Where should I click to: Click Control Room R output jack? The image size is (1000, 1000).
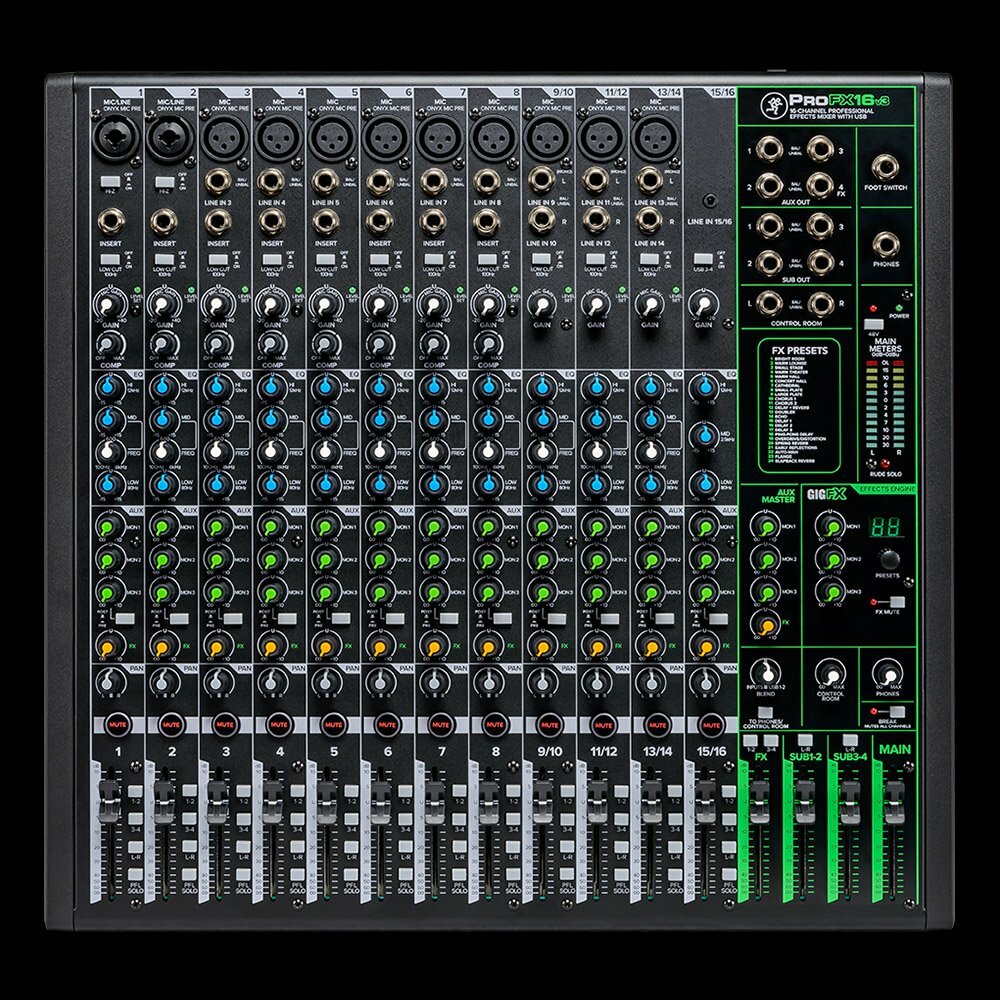point(820,304)
